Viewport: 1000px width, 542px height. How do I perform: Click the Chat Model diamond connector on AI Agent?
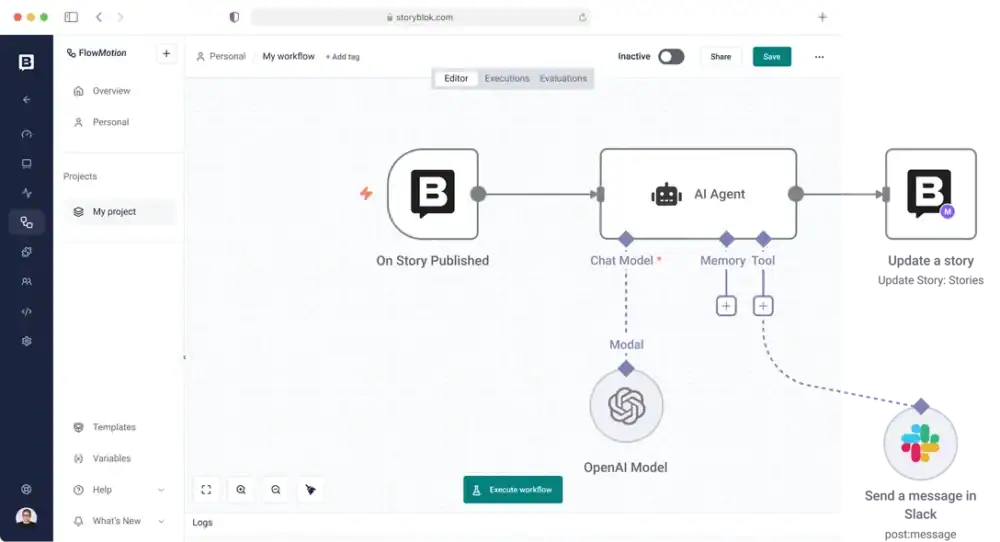click(626, 239)
